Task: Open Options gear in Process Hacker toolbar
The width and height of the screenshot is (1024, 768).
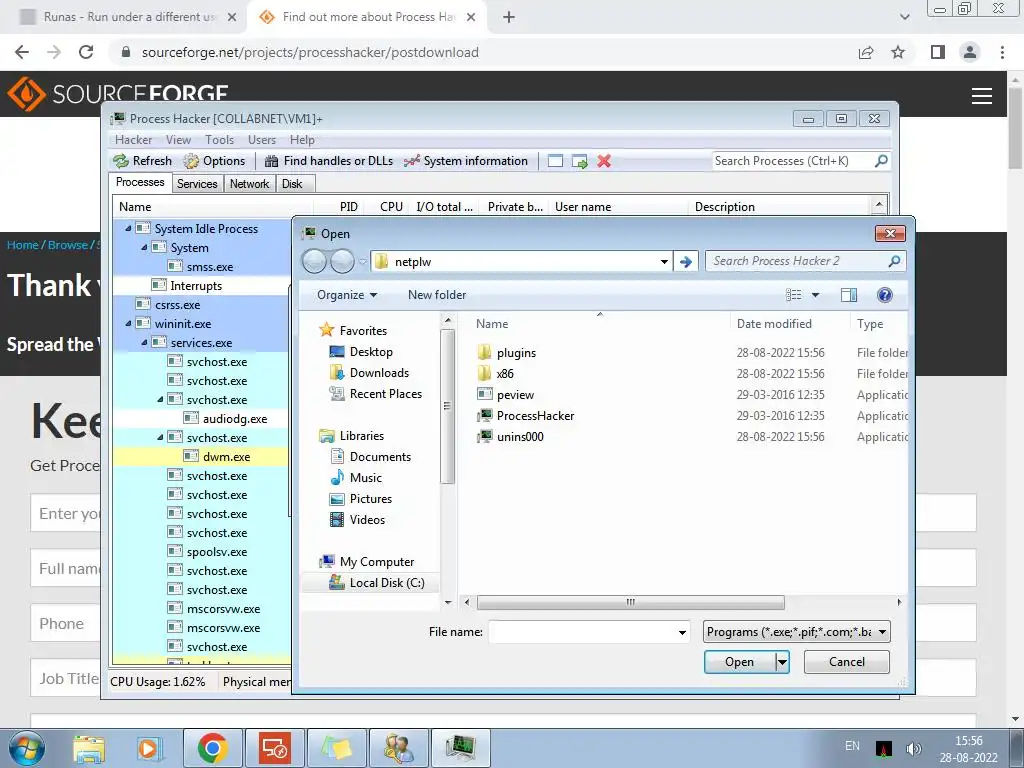Action: tap(191, 161)
